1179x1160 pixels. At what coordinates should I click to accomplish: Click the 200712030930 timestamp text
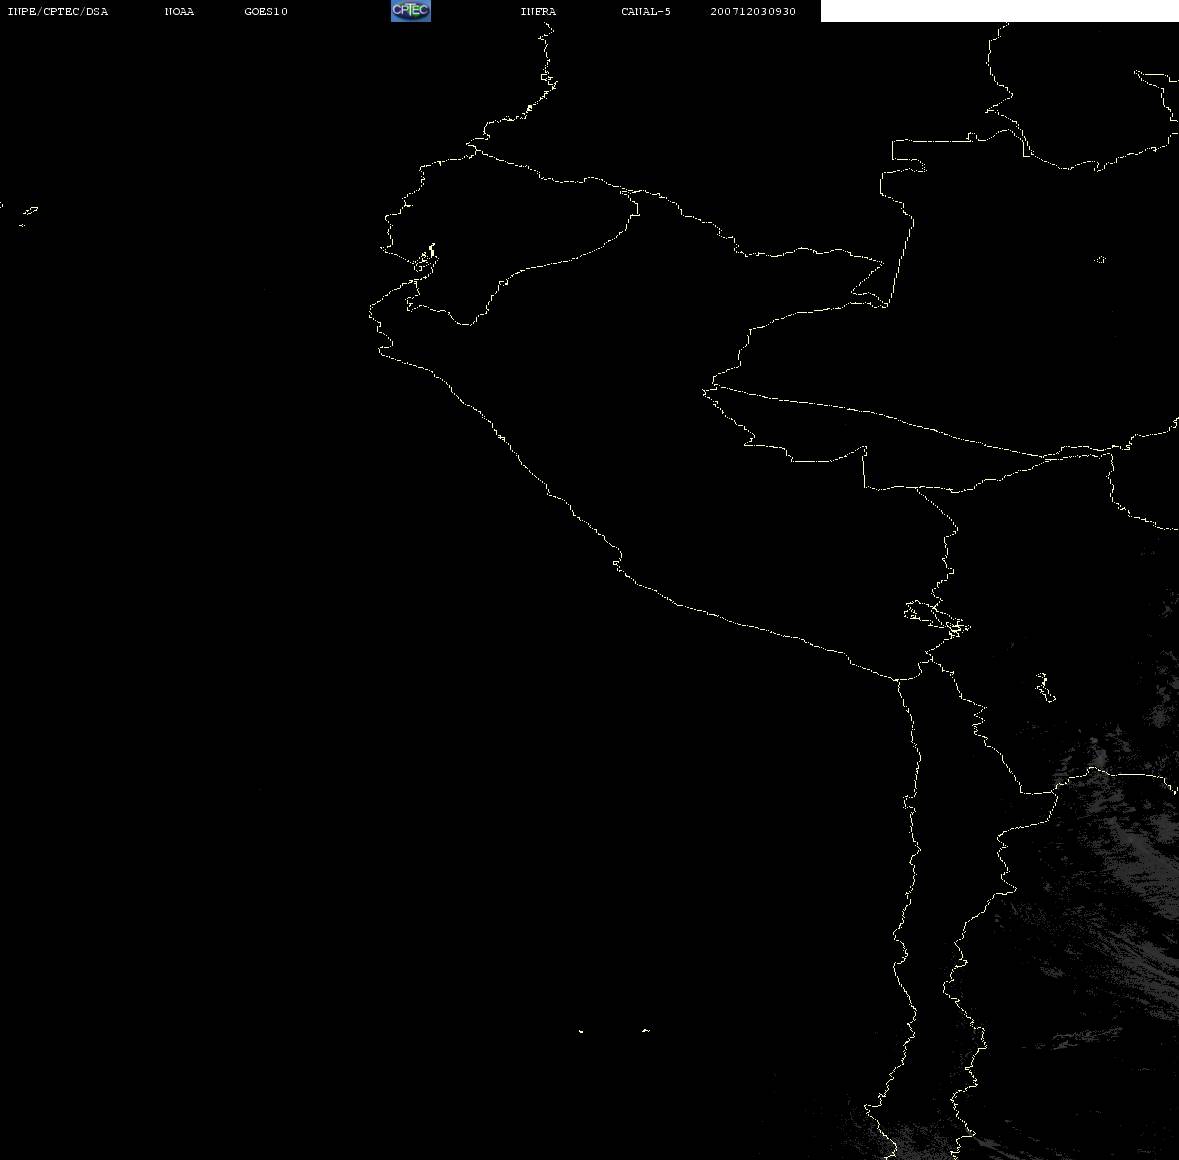tap(753, 12)
